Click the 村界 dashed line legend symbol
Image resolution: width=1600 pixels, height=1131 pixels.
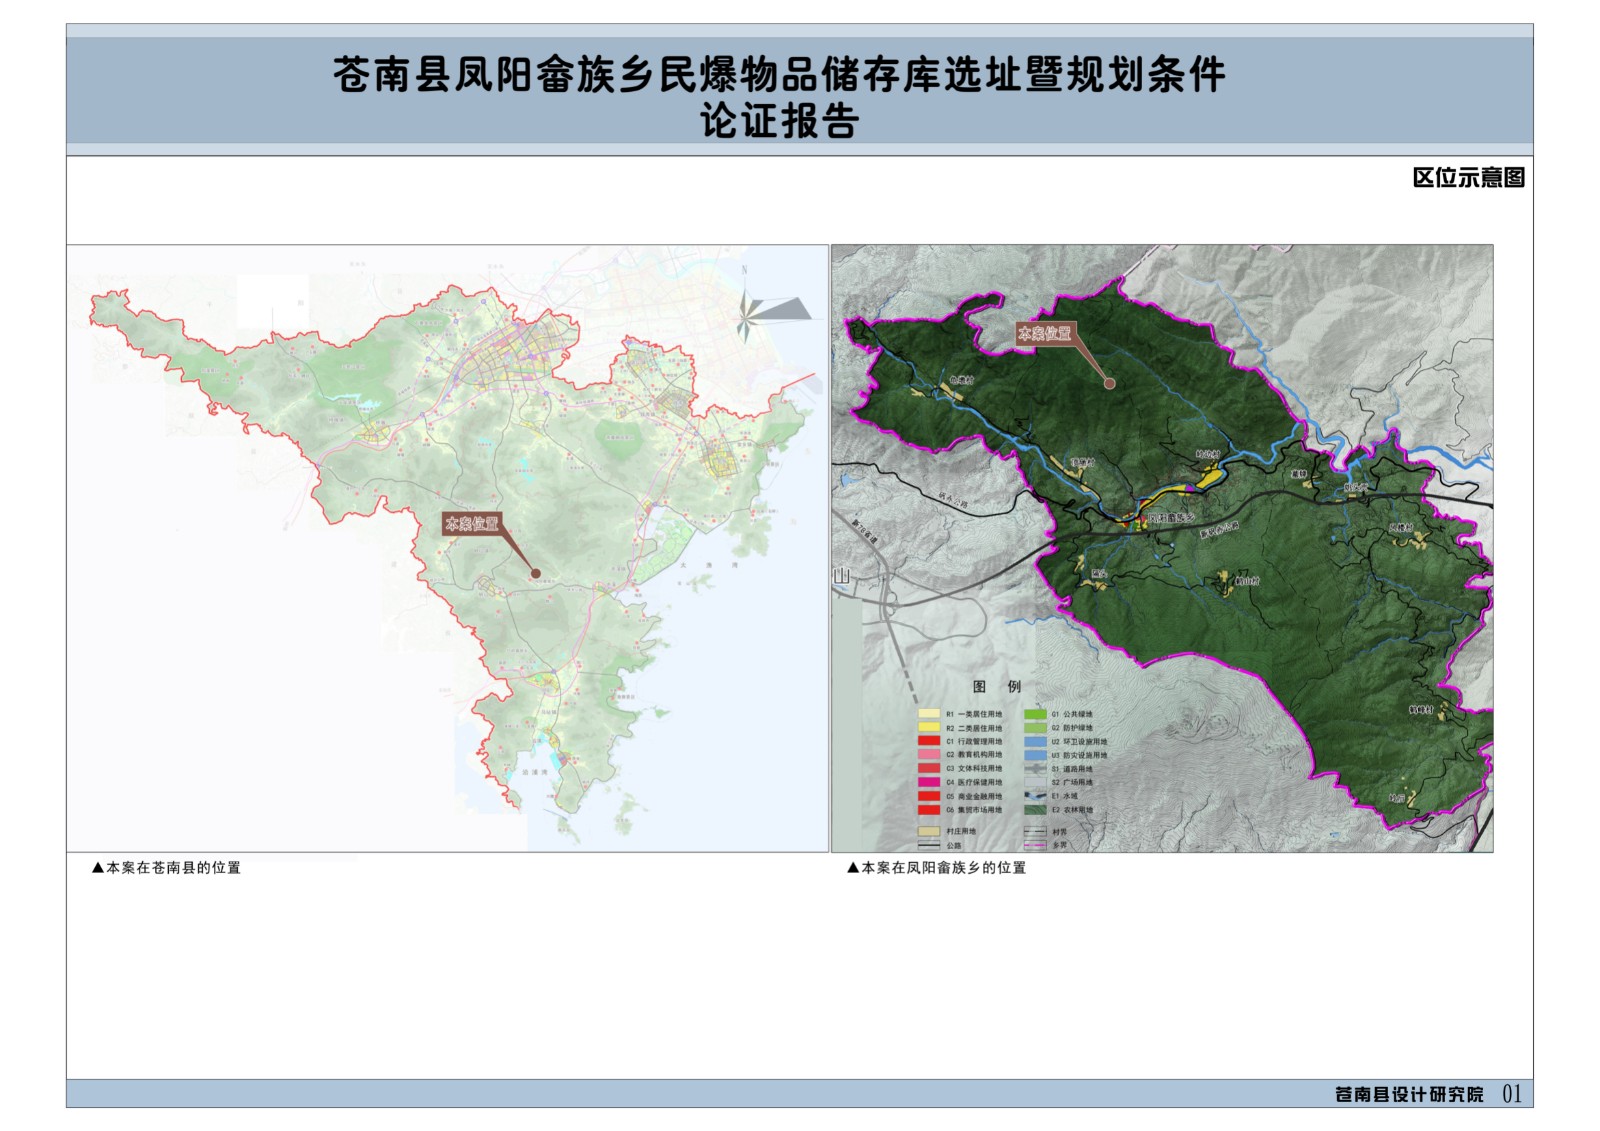tap(1035, 831)
